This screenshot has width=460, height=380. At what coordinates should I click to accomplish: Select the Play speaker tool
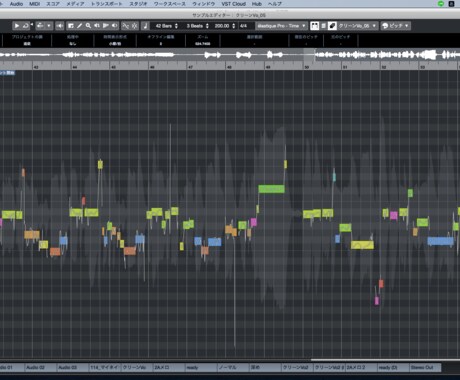pyautogui.click(x=97, y=26)
